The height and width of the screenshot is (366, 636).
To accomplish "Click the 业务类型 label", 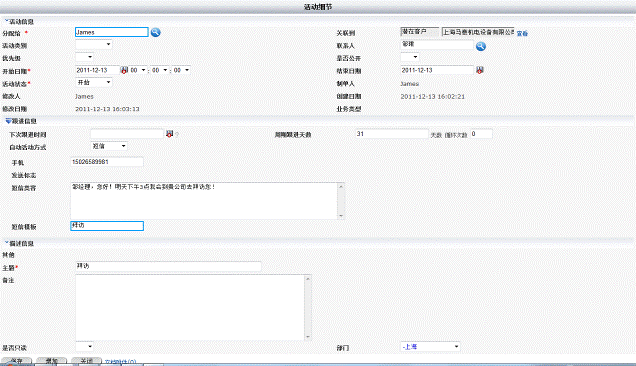I will coord(349,109).
